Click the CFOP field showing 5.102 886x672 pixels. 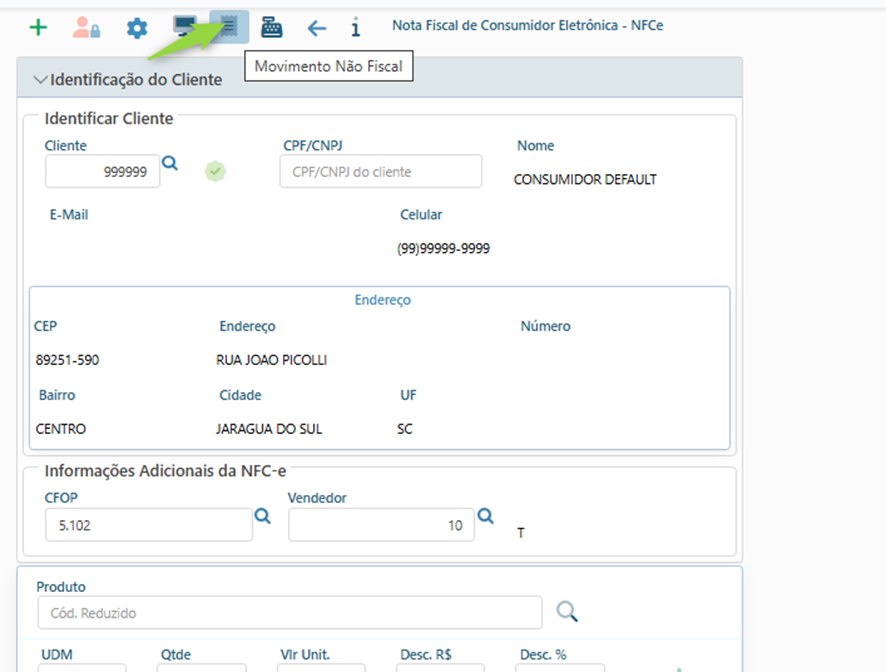pyautogui.click(x=149, y=525)
